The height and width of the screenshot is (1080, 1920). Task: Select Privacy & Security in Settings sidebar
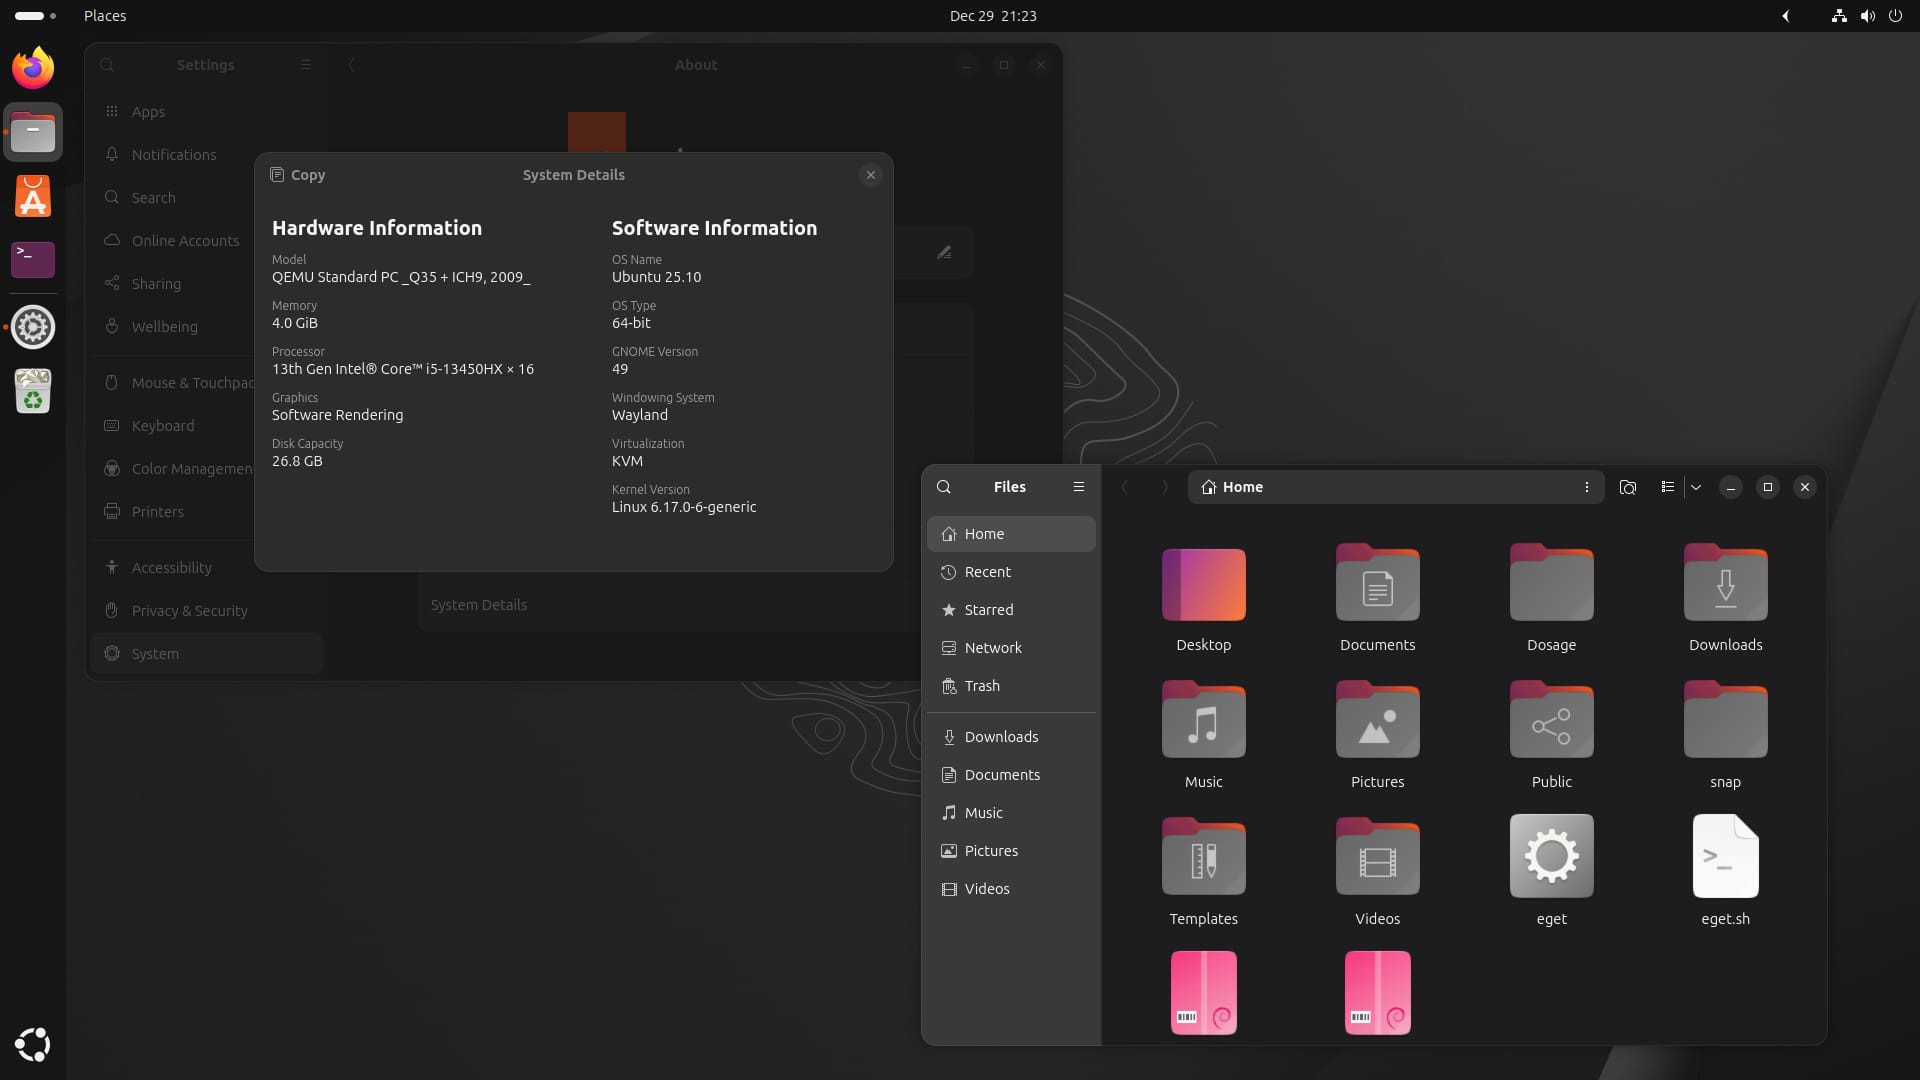pos(190,610)
